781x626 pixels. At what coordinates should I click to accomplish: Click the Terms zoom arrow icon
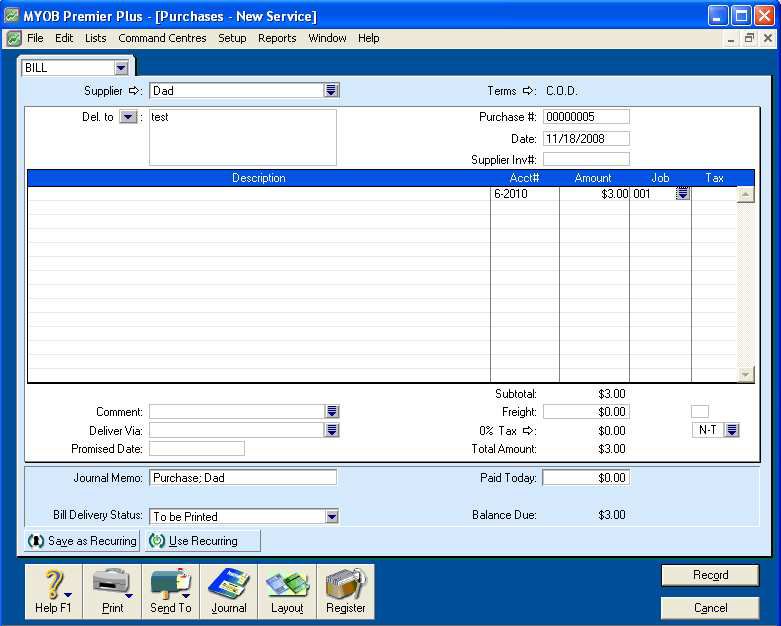tap(528, 91)
